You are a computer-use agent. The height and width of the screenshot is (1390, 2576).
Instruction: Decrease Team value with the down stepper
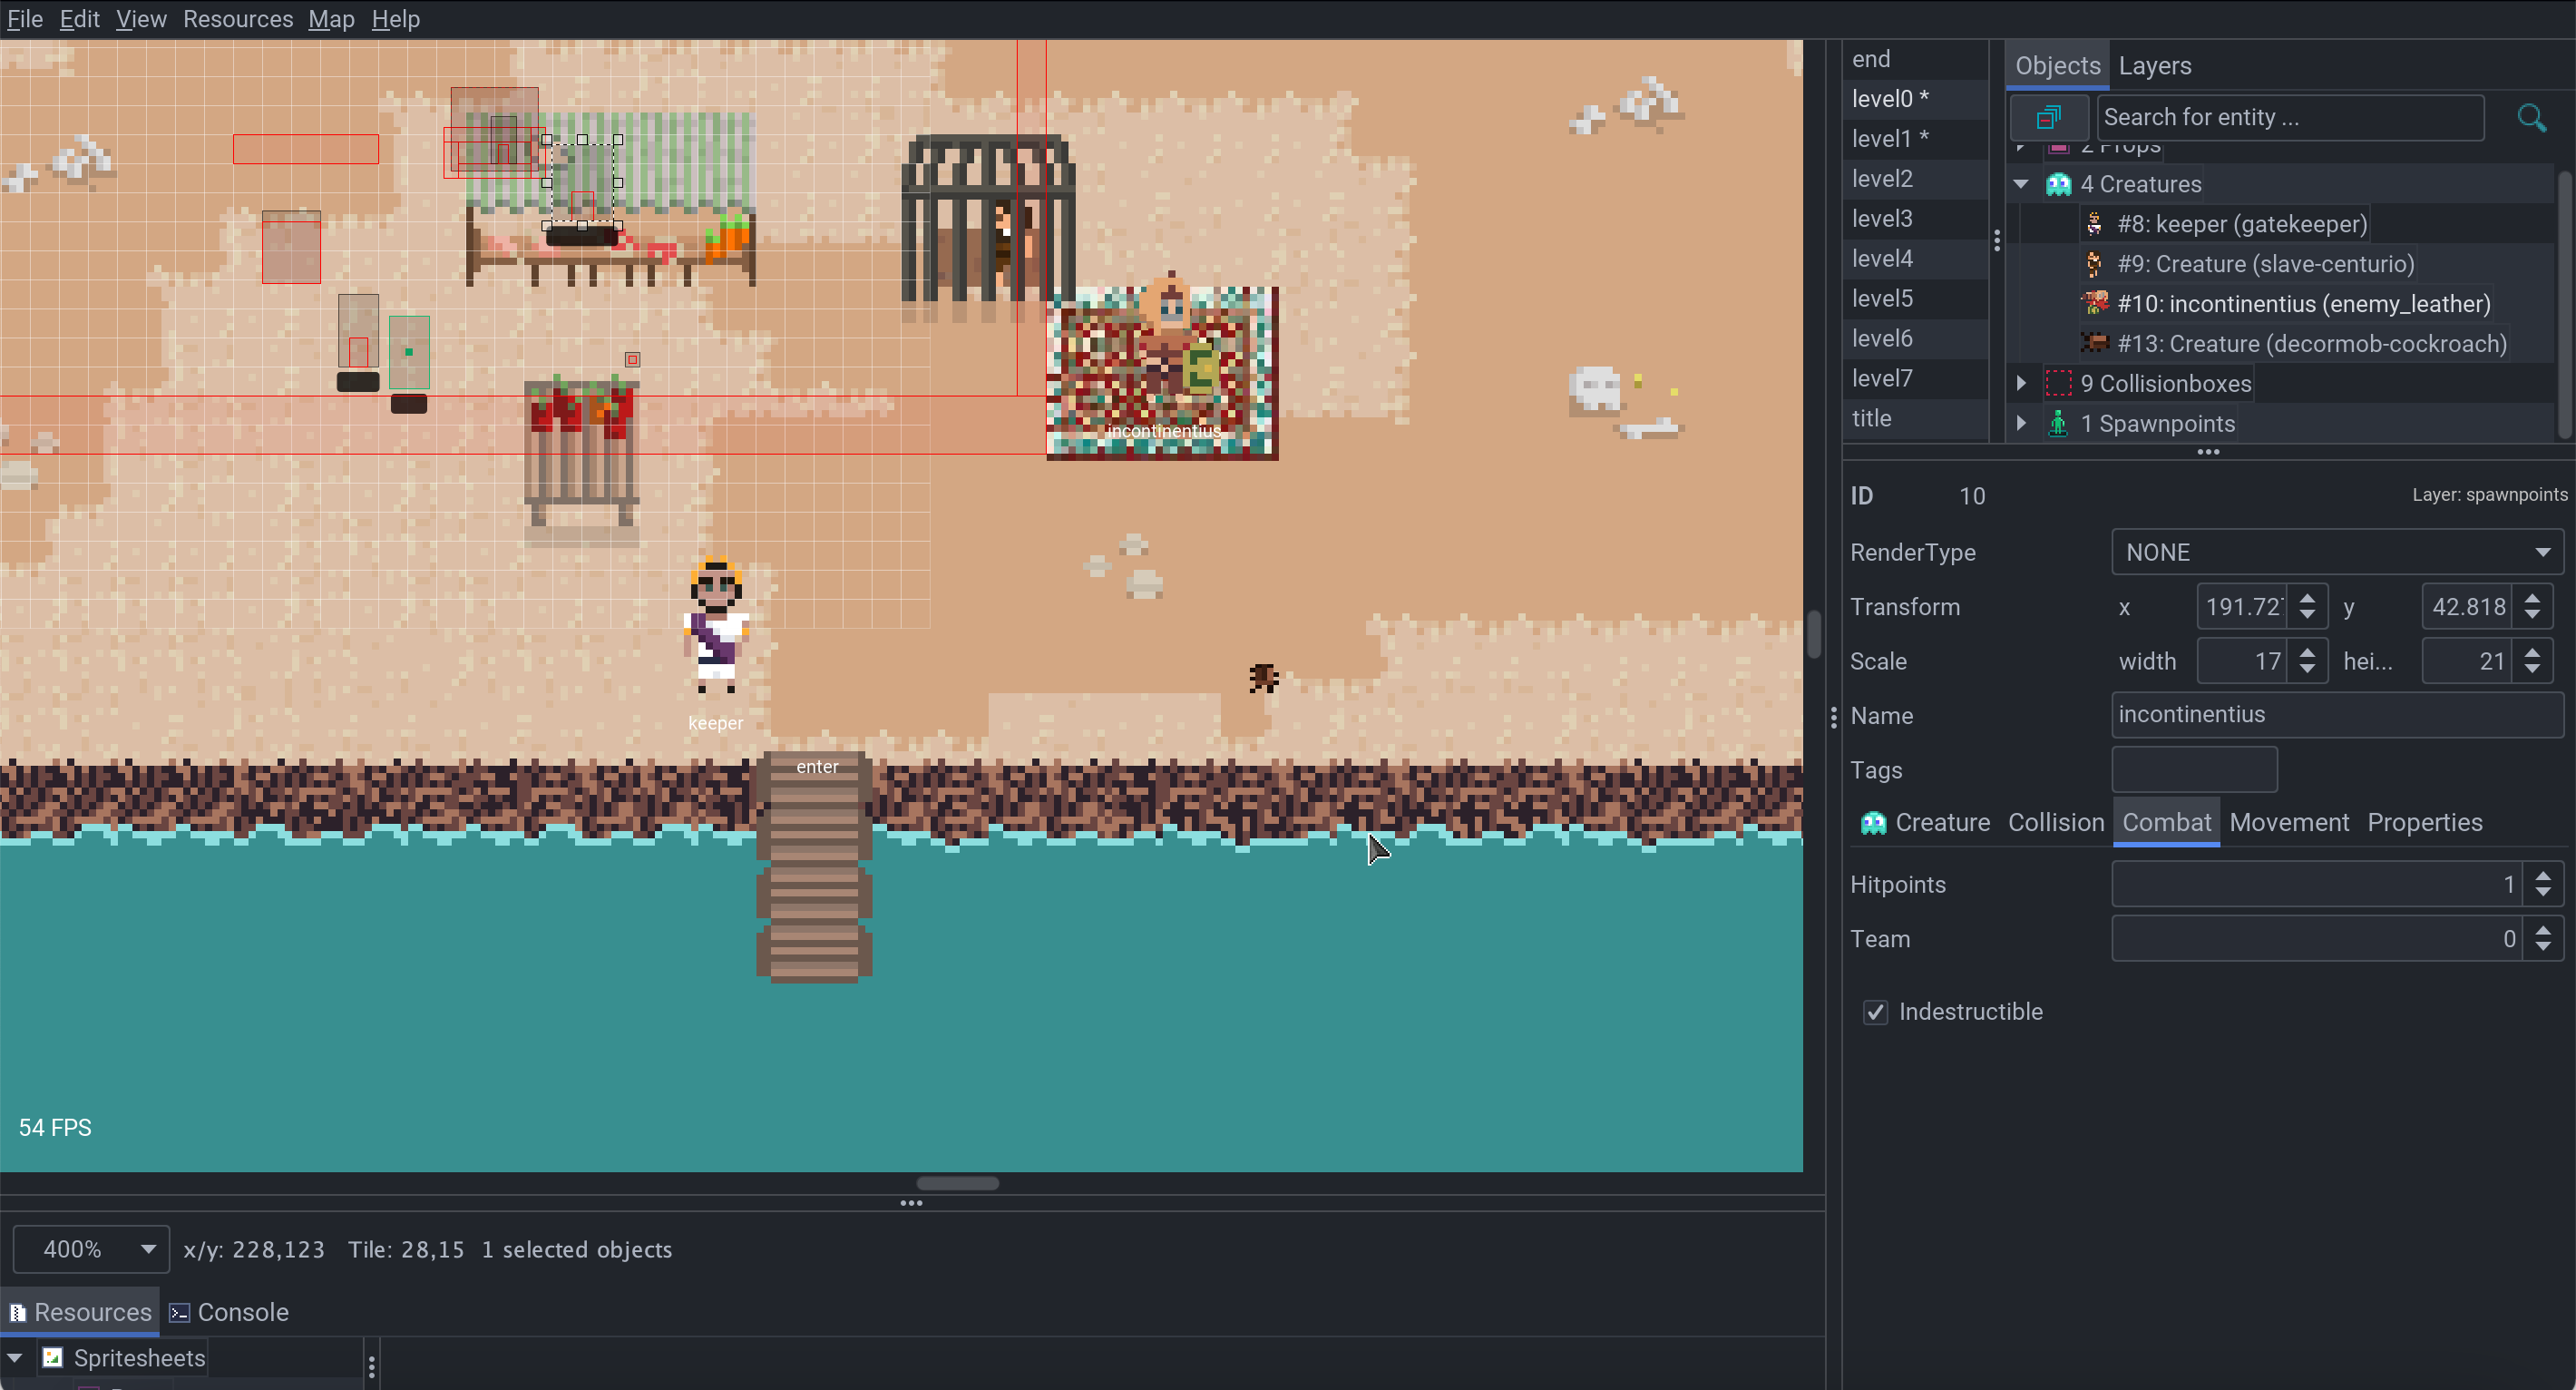2542,947
